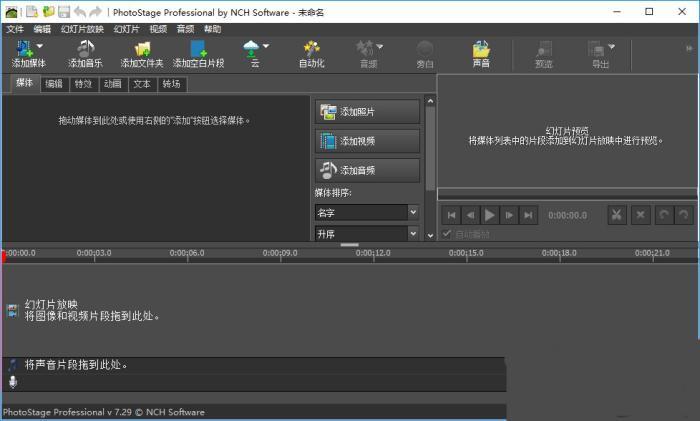Click the 预览 toolbar icon
The image size is (700, 421).
coord(543,49)
